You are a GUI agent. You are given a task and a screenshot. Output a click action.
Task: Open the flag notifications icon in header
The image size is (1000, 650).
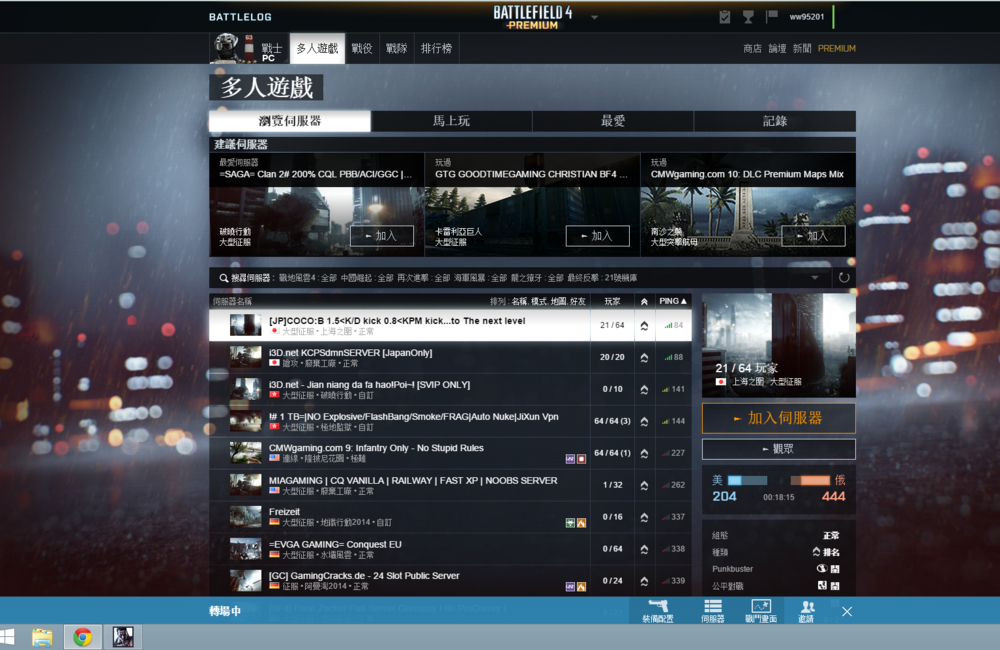tap(772, 16)
